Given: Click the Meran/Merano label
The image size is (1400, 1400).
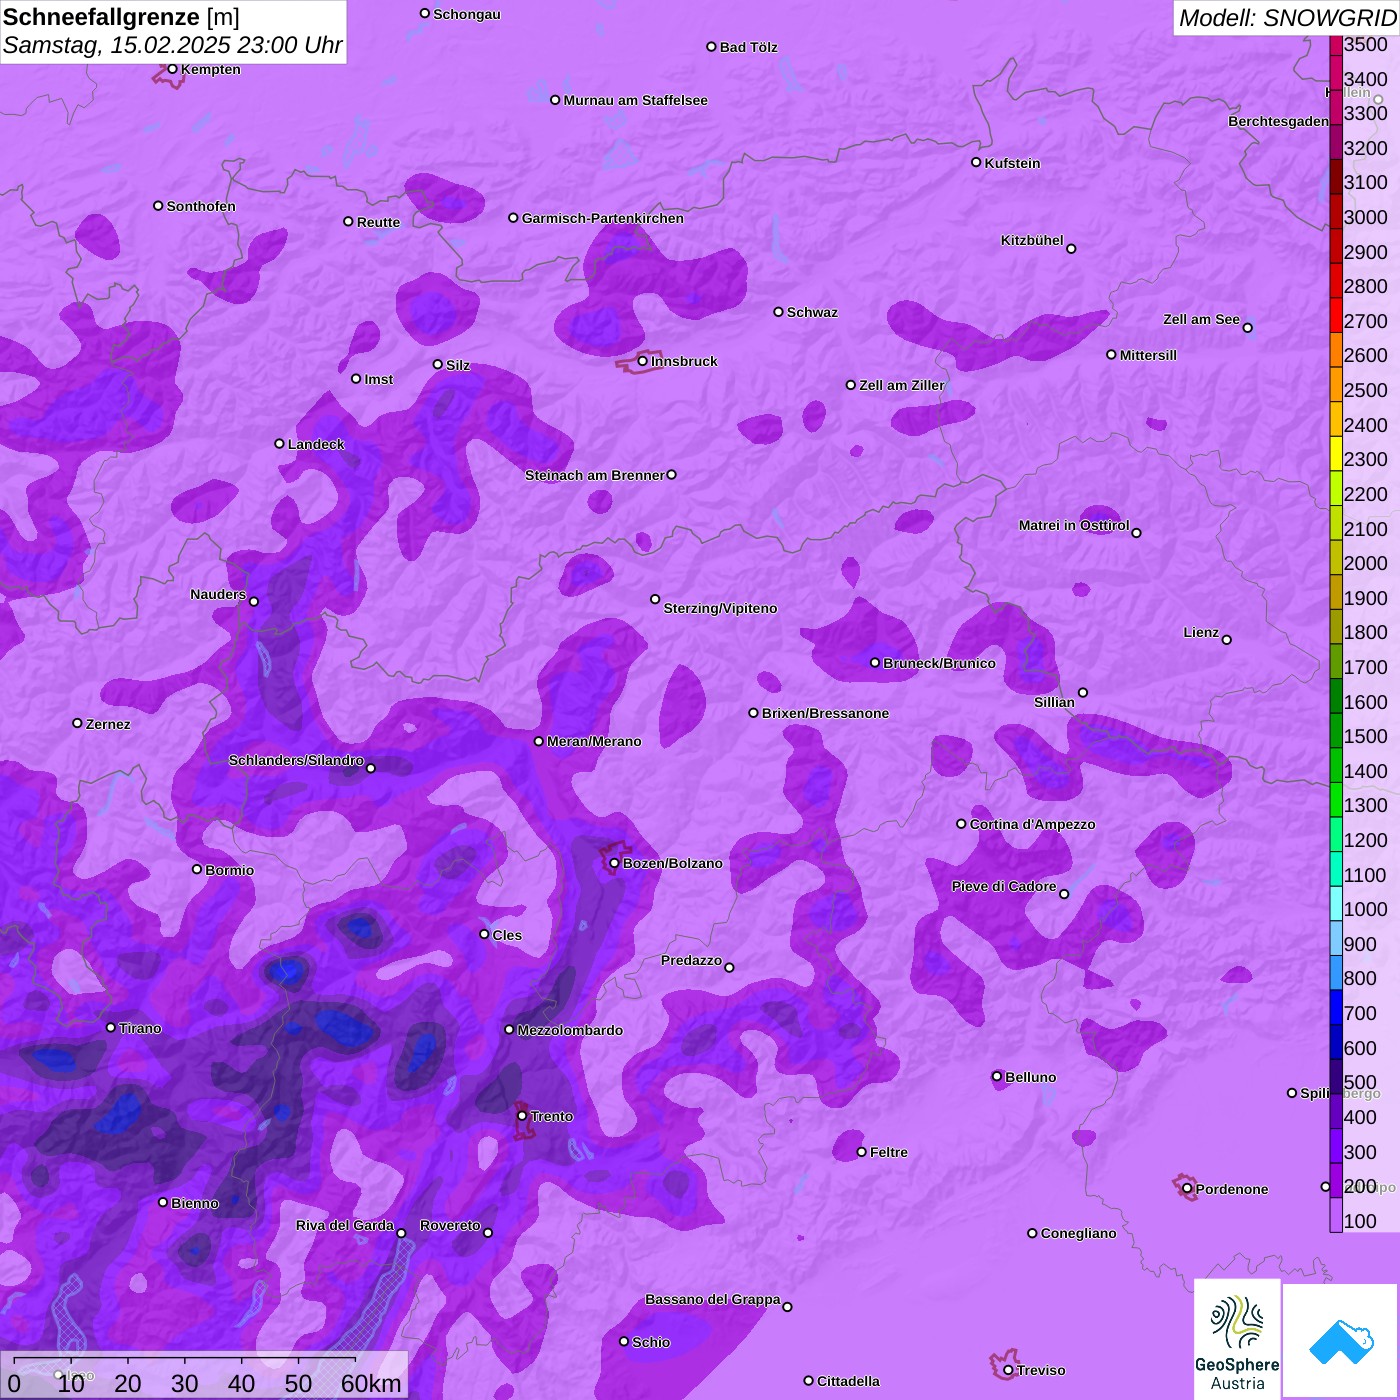Looking at the screenshot, I should pos(594,741).
